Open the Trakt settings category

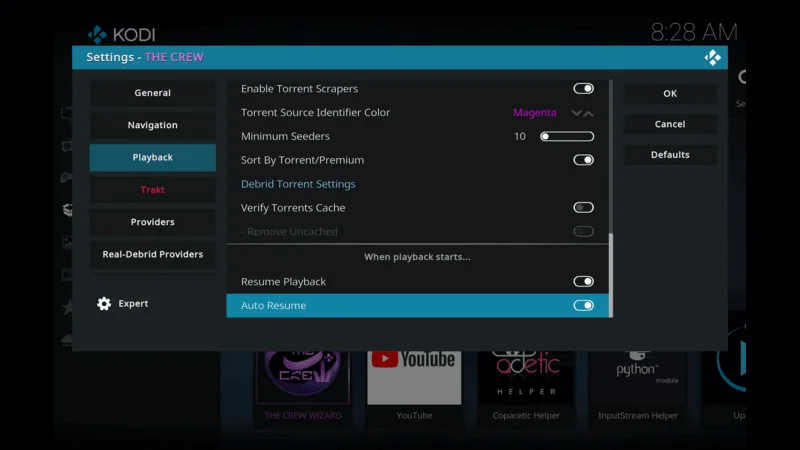pos(152,190)
